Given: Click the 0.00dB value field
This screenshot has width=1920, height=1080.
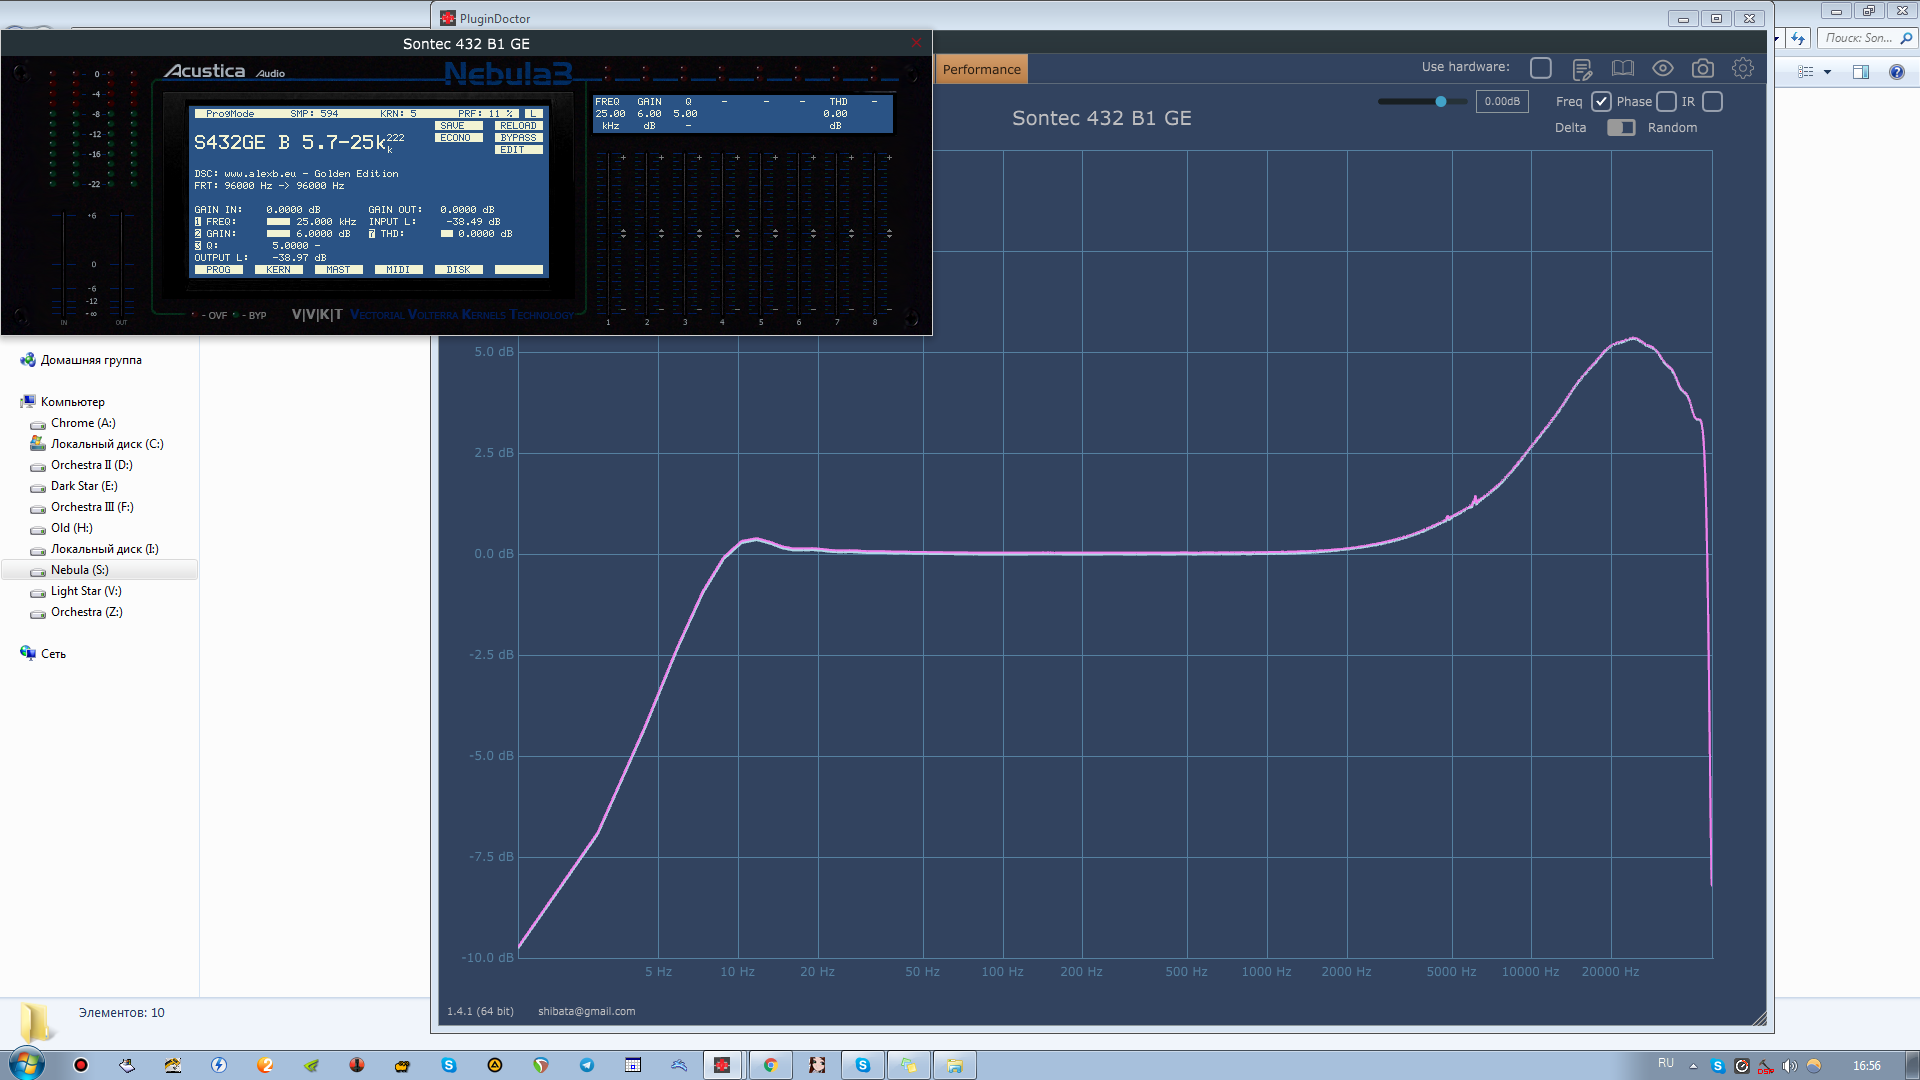Looking at the screenshot, I should coord(1501,102).
